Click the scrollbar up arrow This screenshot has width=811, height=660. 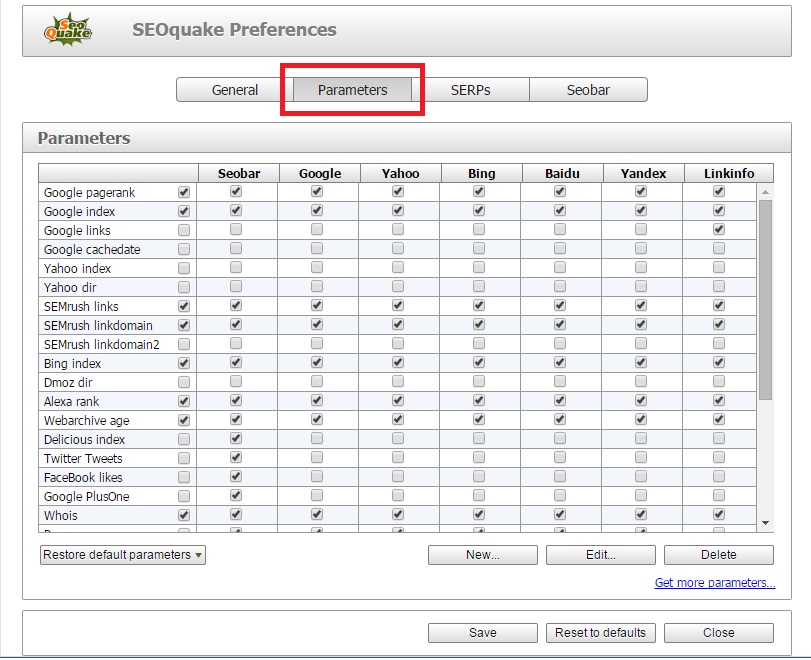(x=765, y=192)
